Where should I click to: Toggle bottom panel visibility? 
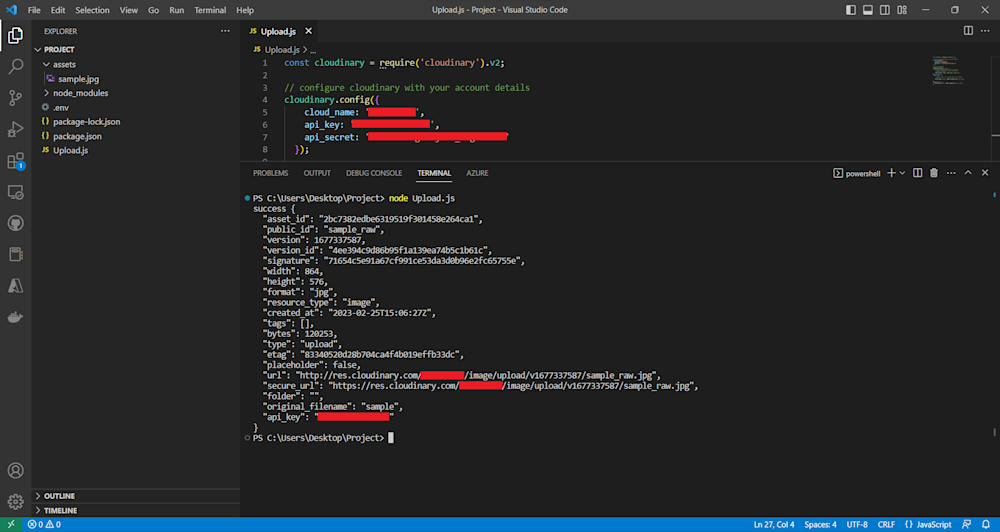868,10
